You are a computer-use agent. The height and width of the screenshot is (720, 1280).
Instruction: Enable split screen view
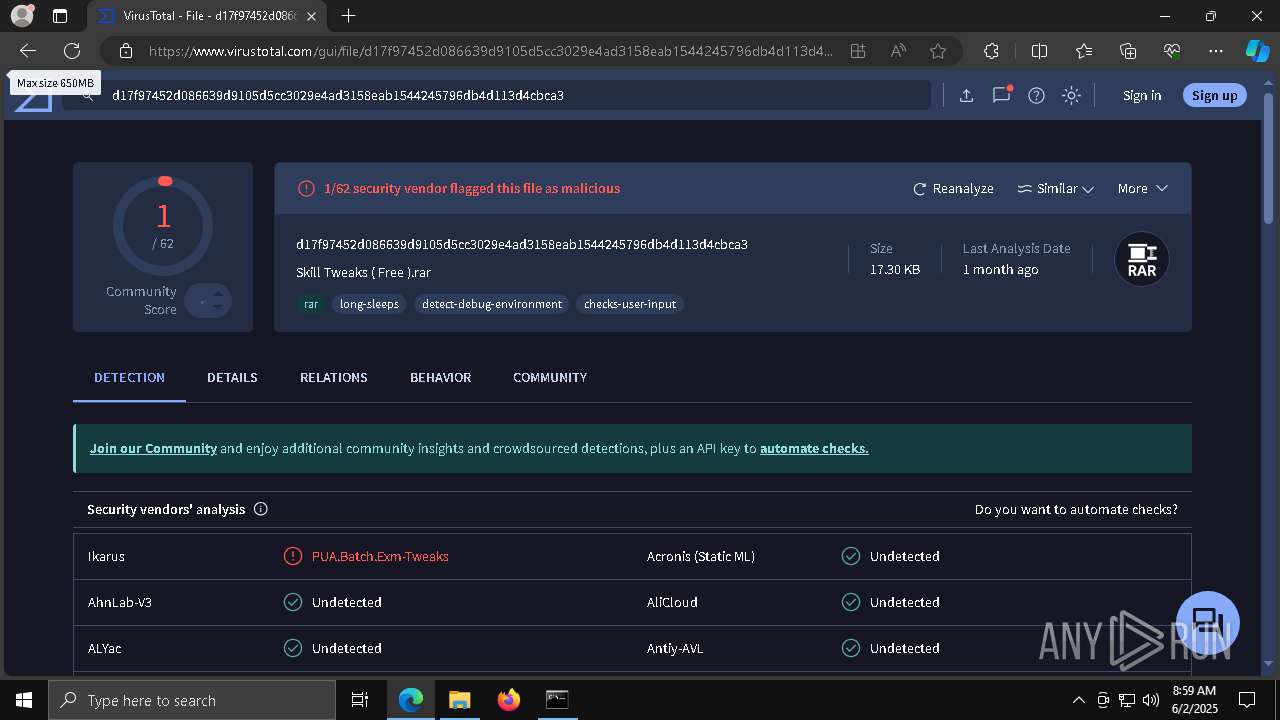tap(1039, 51)
